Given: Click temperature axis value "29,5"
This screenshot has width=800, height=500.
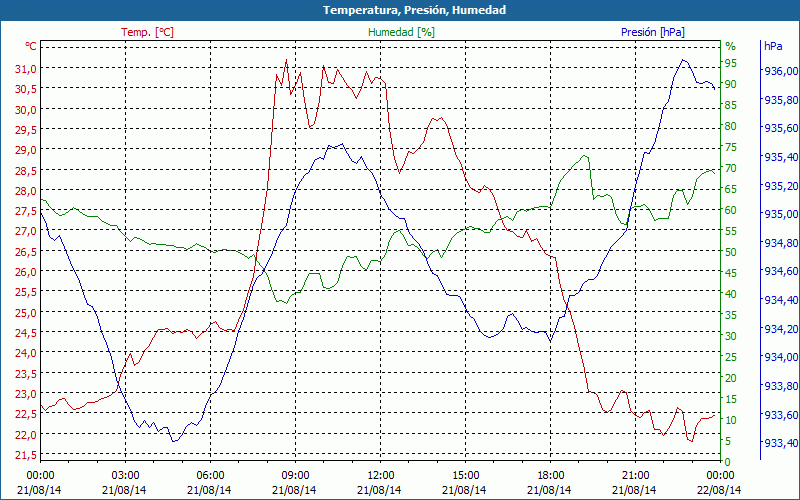Looking at the screenshot, I should (24, 130).
